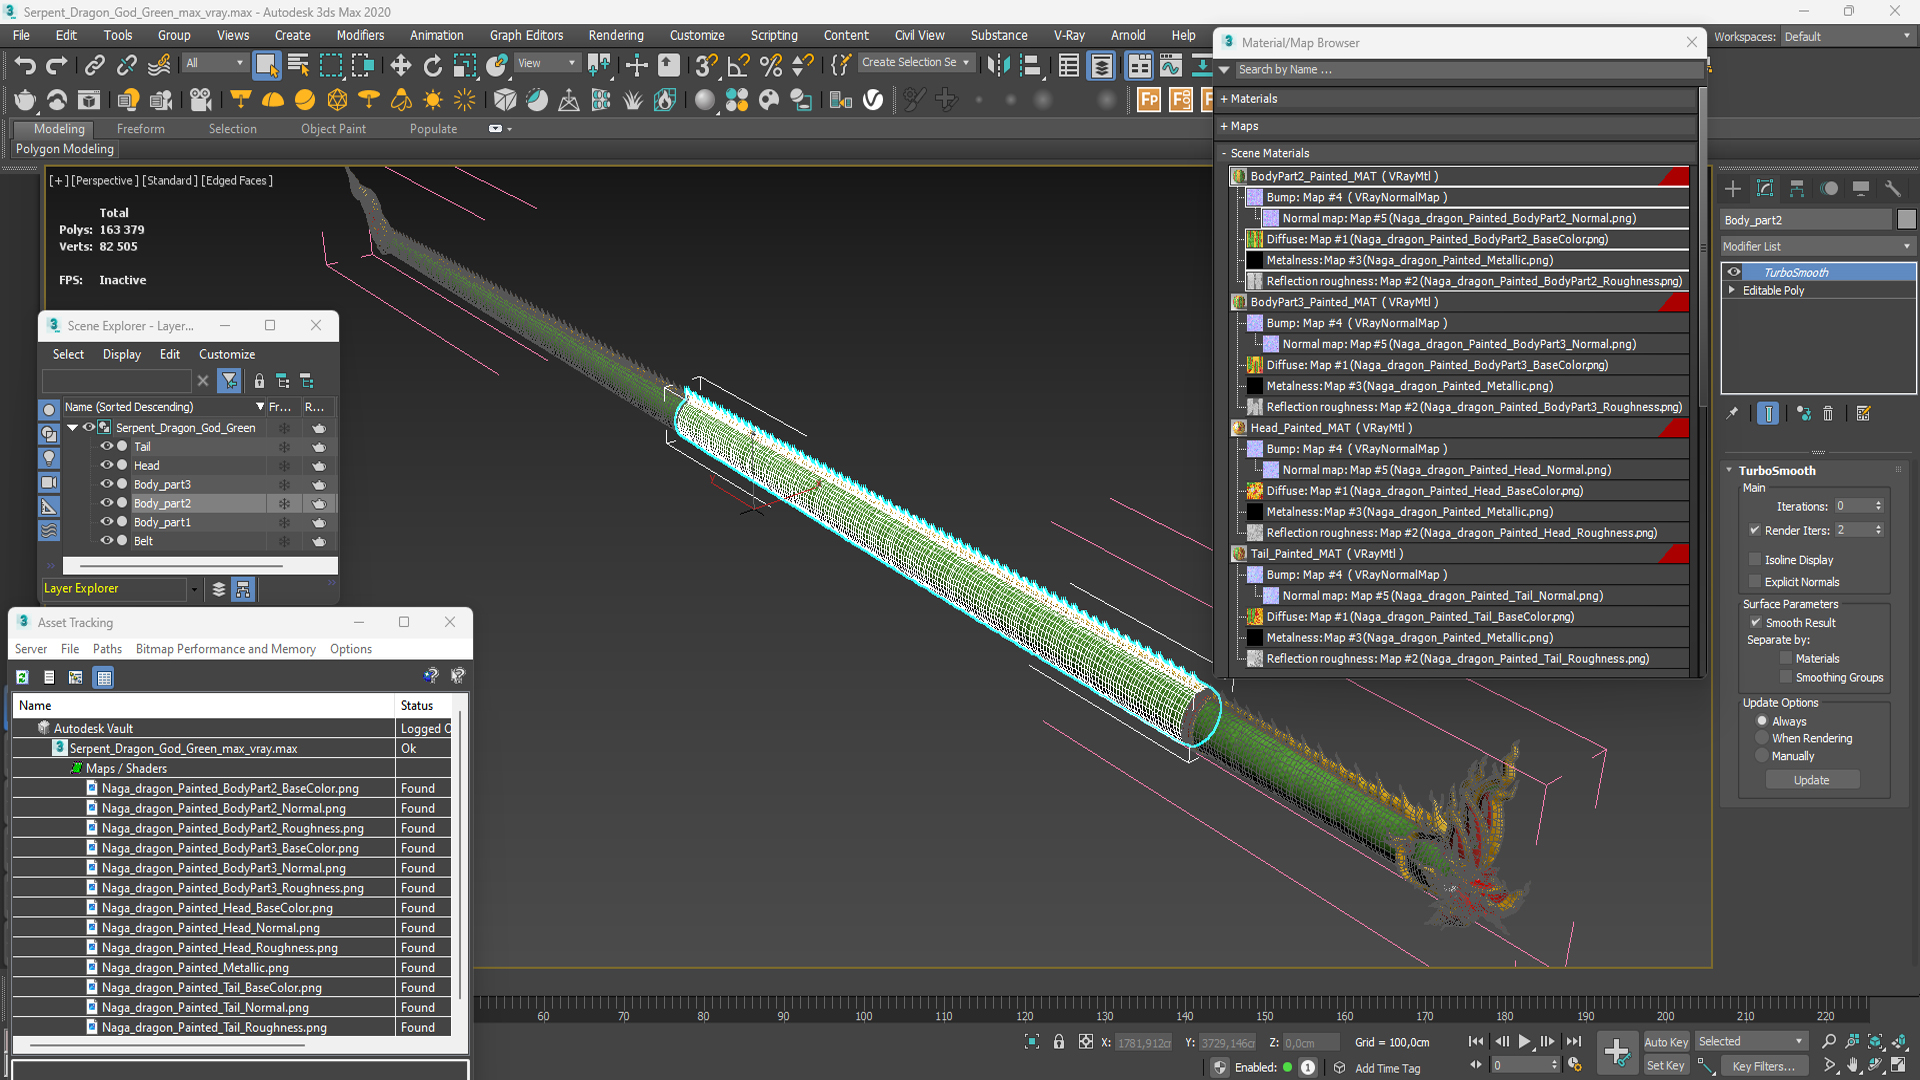Hide the Head layer eye icon
The width and height of the screenshot is (1920, 1080).
[106, 465]
